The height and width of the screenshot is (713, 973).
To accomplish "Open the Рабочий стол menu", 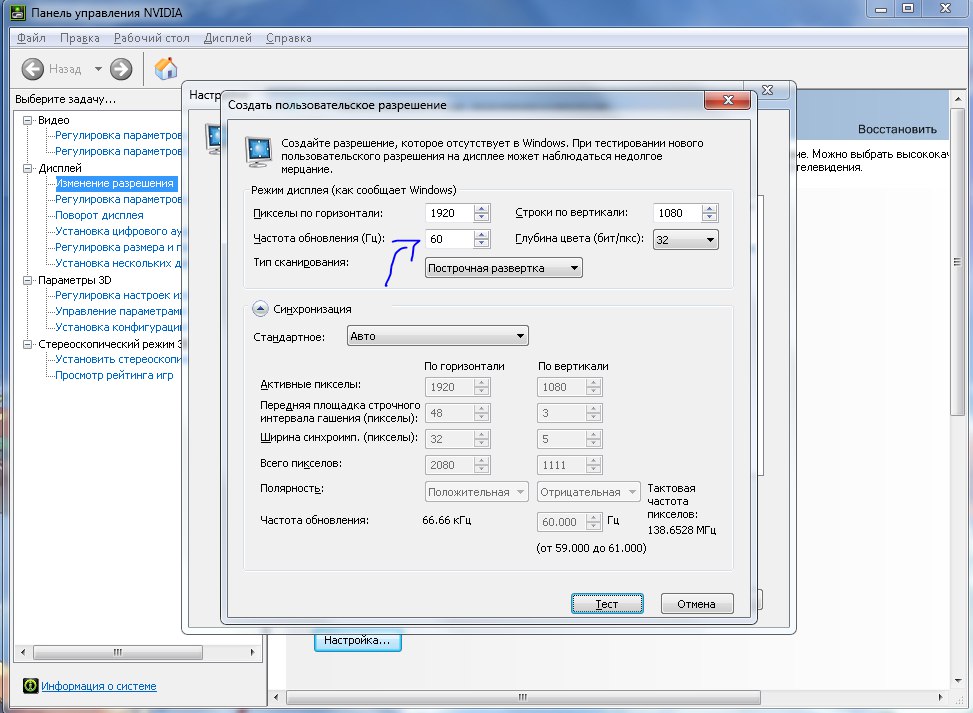I will [x=151, y=38].
